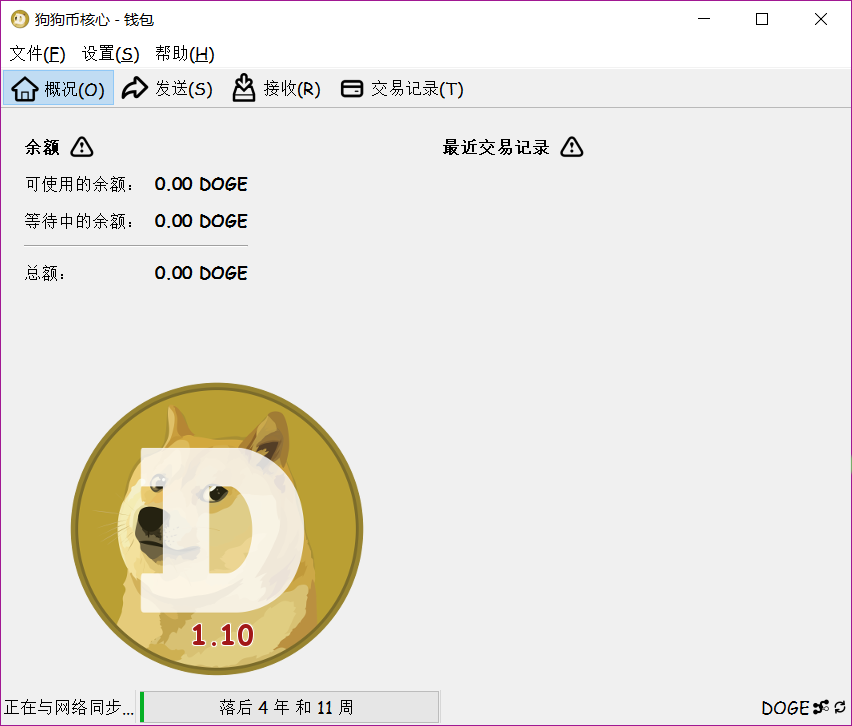Click the syncing spinner icon in status bar

point(840,708)
